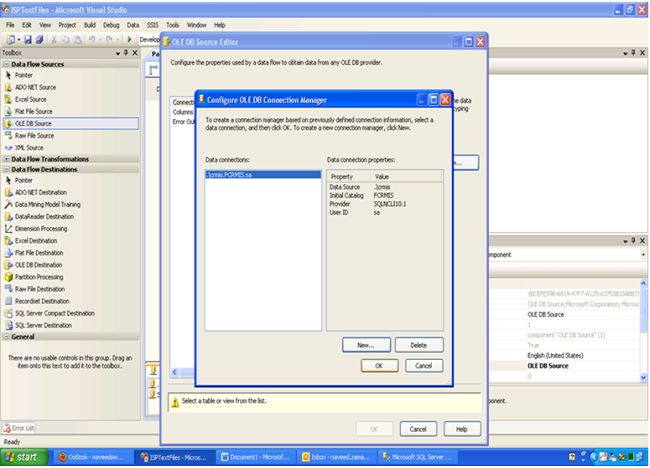
Task: Click Delete in Connection Manager dialog
Action: point(419,345)
